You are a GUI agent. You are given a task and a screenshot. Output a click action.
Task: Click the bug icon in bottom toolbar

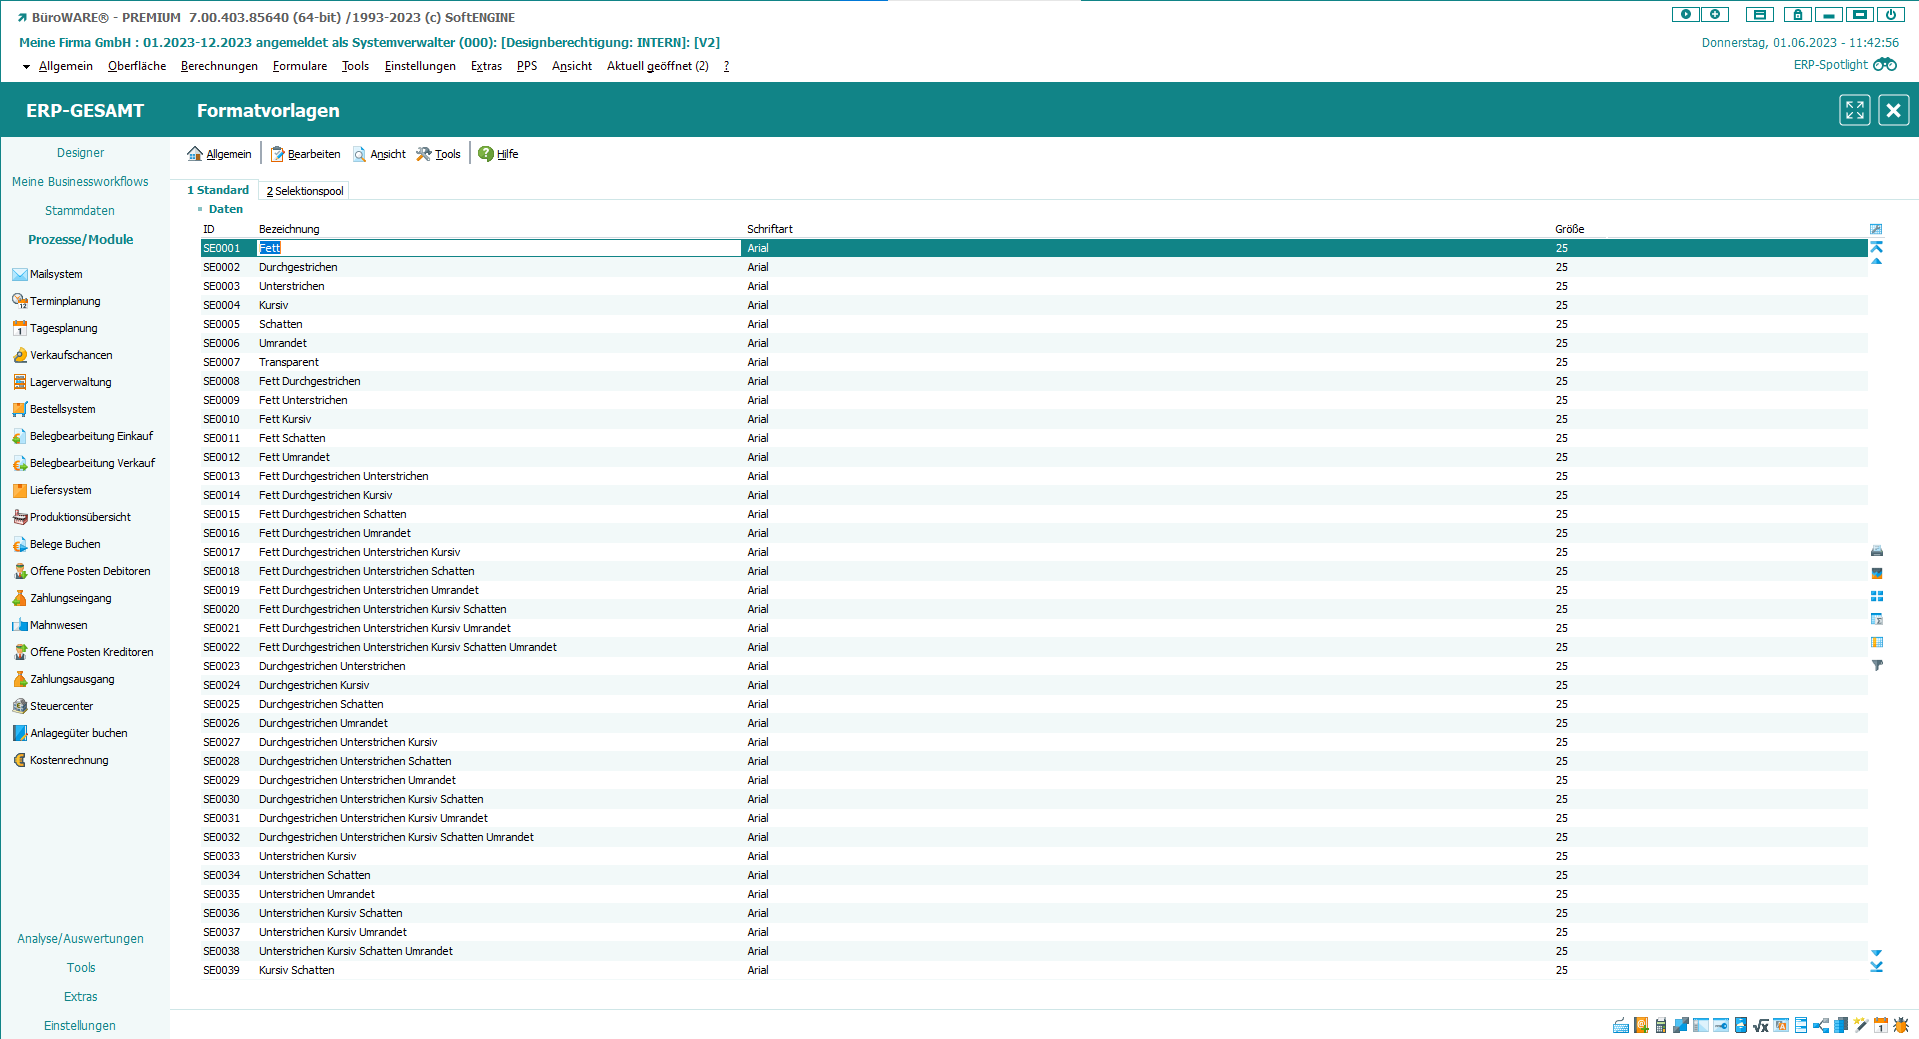[x=1901, y=1025]
